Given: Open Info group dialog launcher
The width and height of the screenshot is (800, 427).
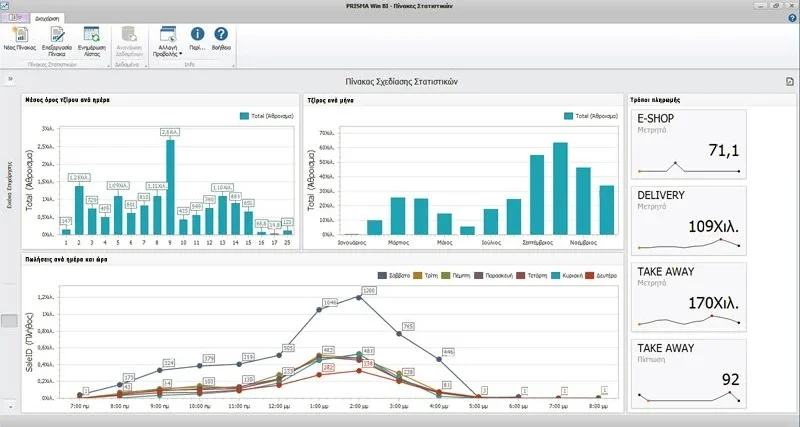Looking at the screenshot, I should 234,66.
